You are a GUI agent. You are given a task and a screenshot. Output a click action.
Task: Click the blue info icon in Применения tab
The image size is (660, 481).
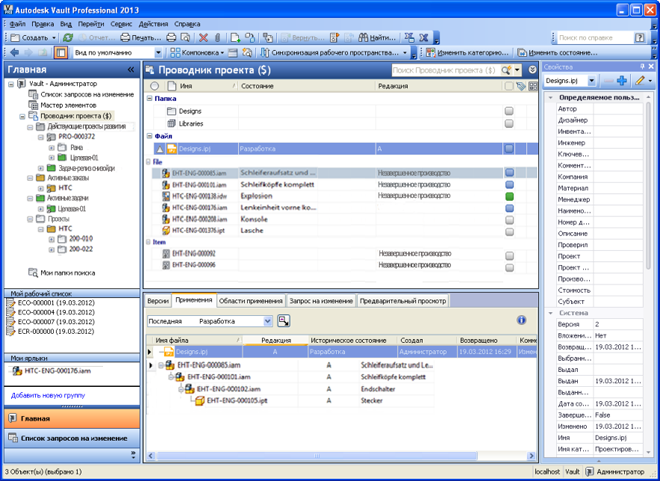pos(521,320)
